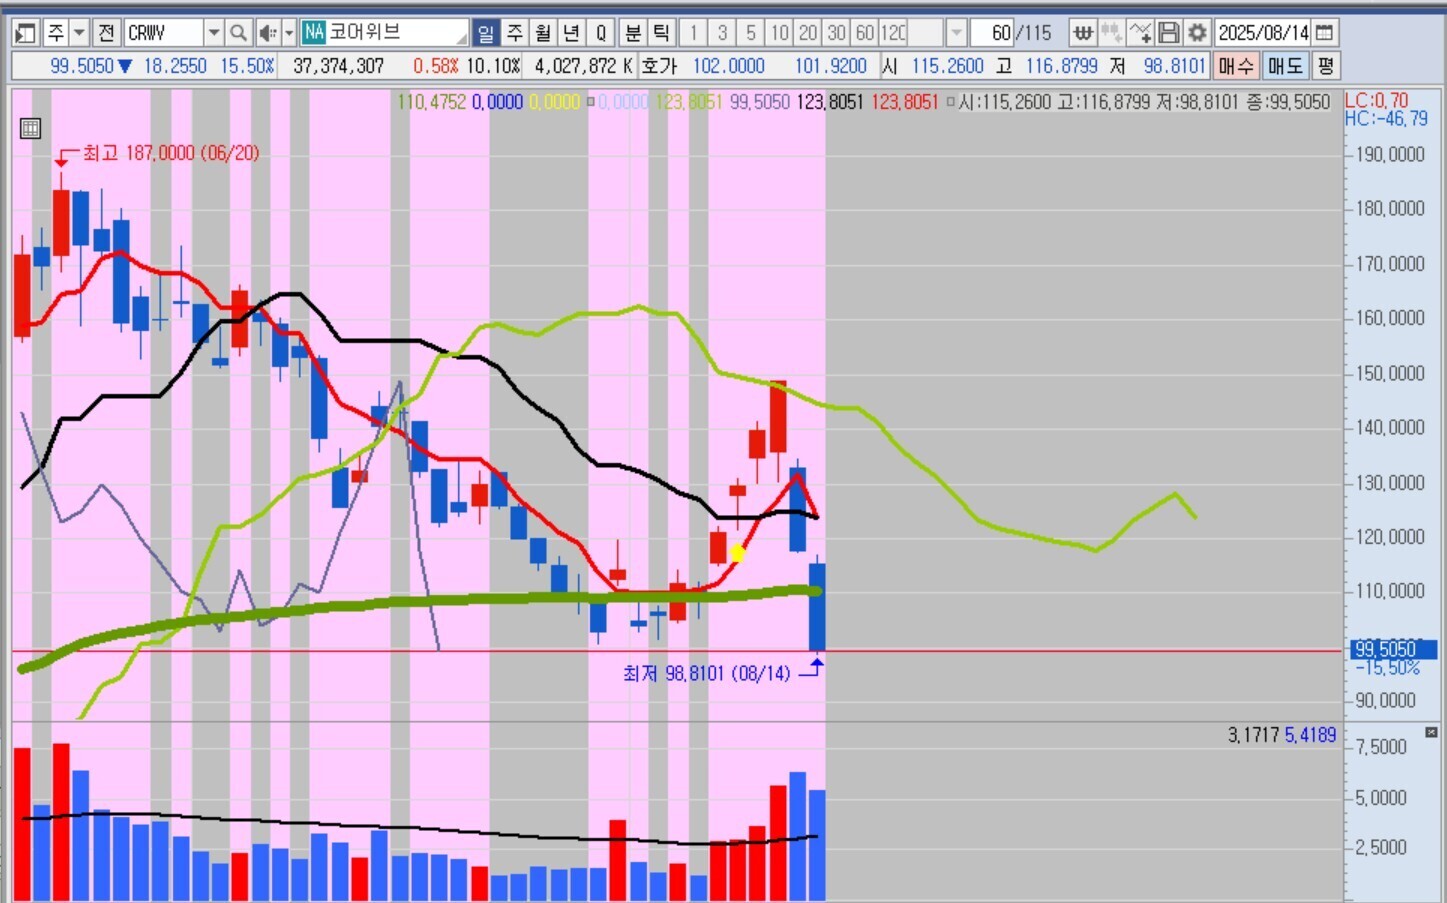Click the yellow dot marker on chart
This screenshot has height=903, width=1447.
(738, 553)
